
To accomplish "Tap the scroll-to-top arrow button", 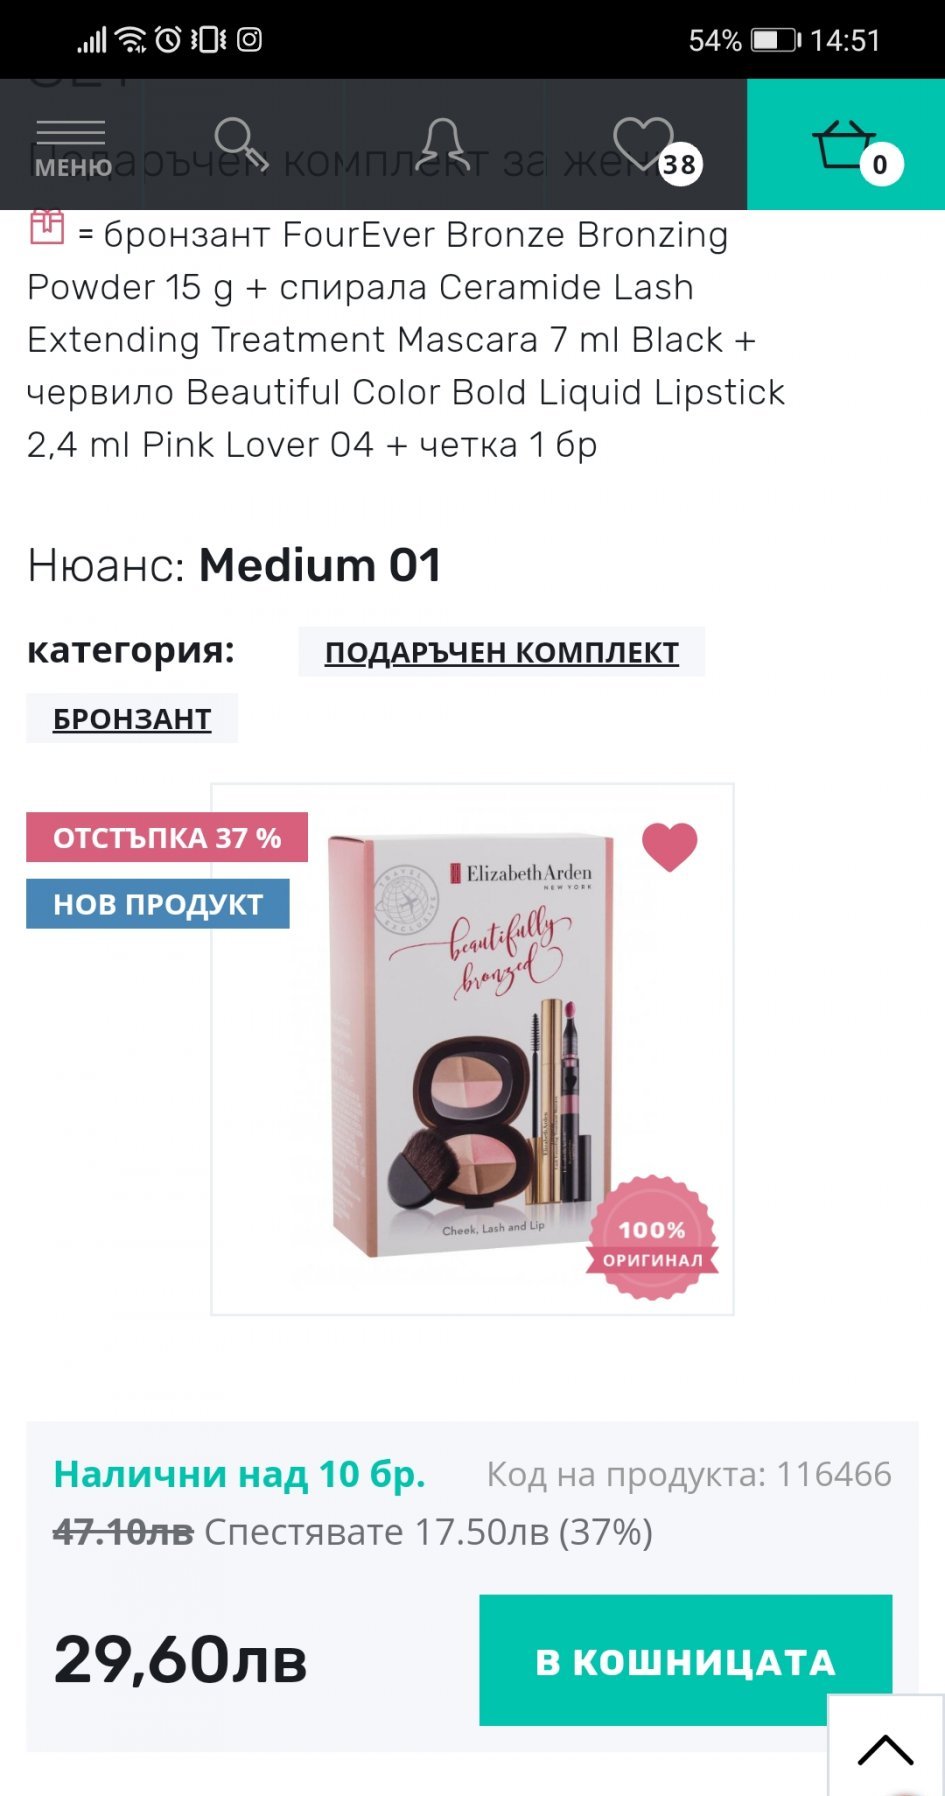I will pos(886,1746).
